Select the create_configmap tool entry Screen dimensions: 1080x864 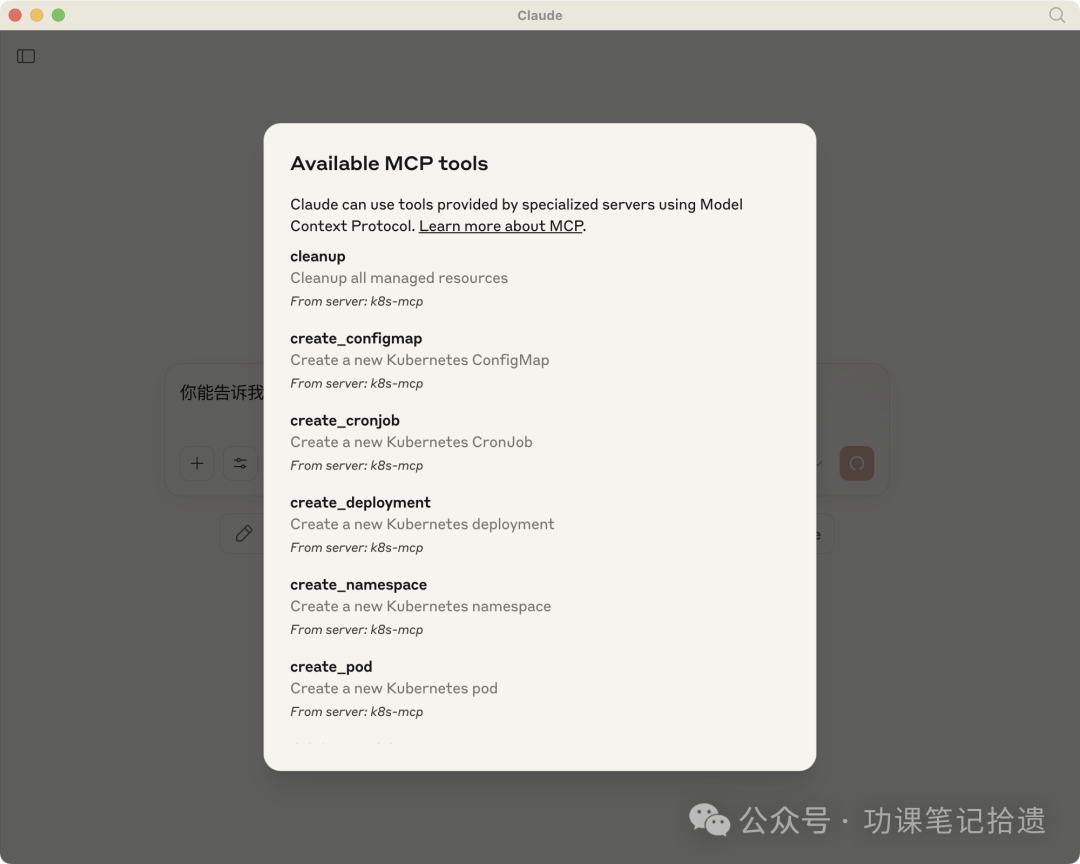pos(356,338)
